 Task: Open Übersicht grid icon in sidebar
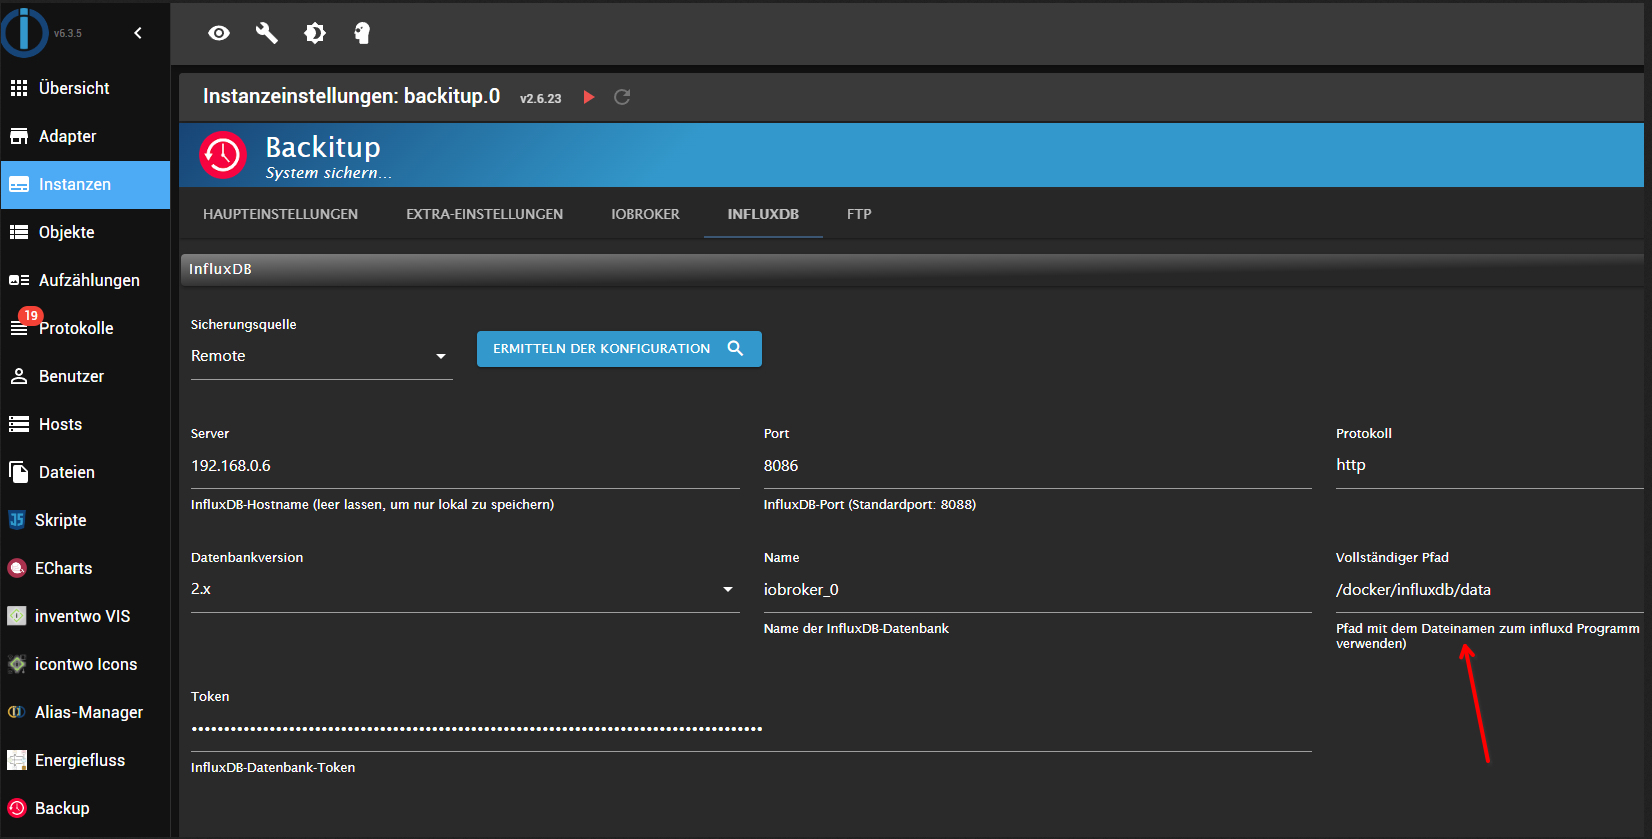[19, 88]
